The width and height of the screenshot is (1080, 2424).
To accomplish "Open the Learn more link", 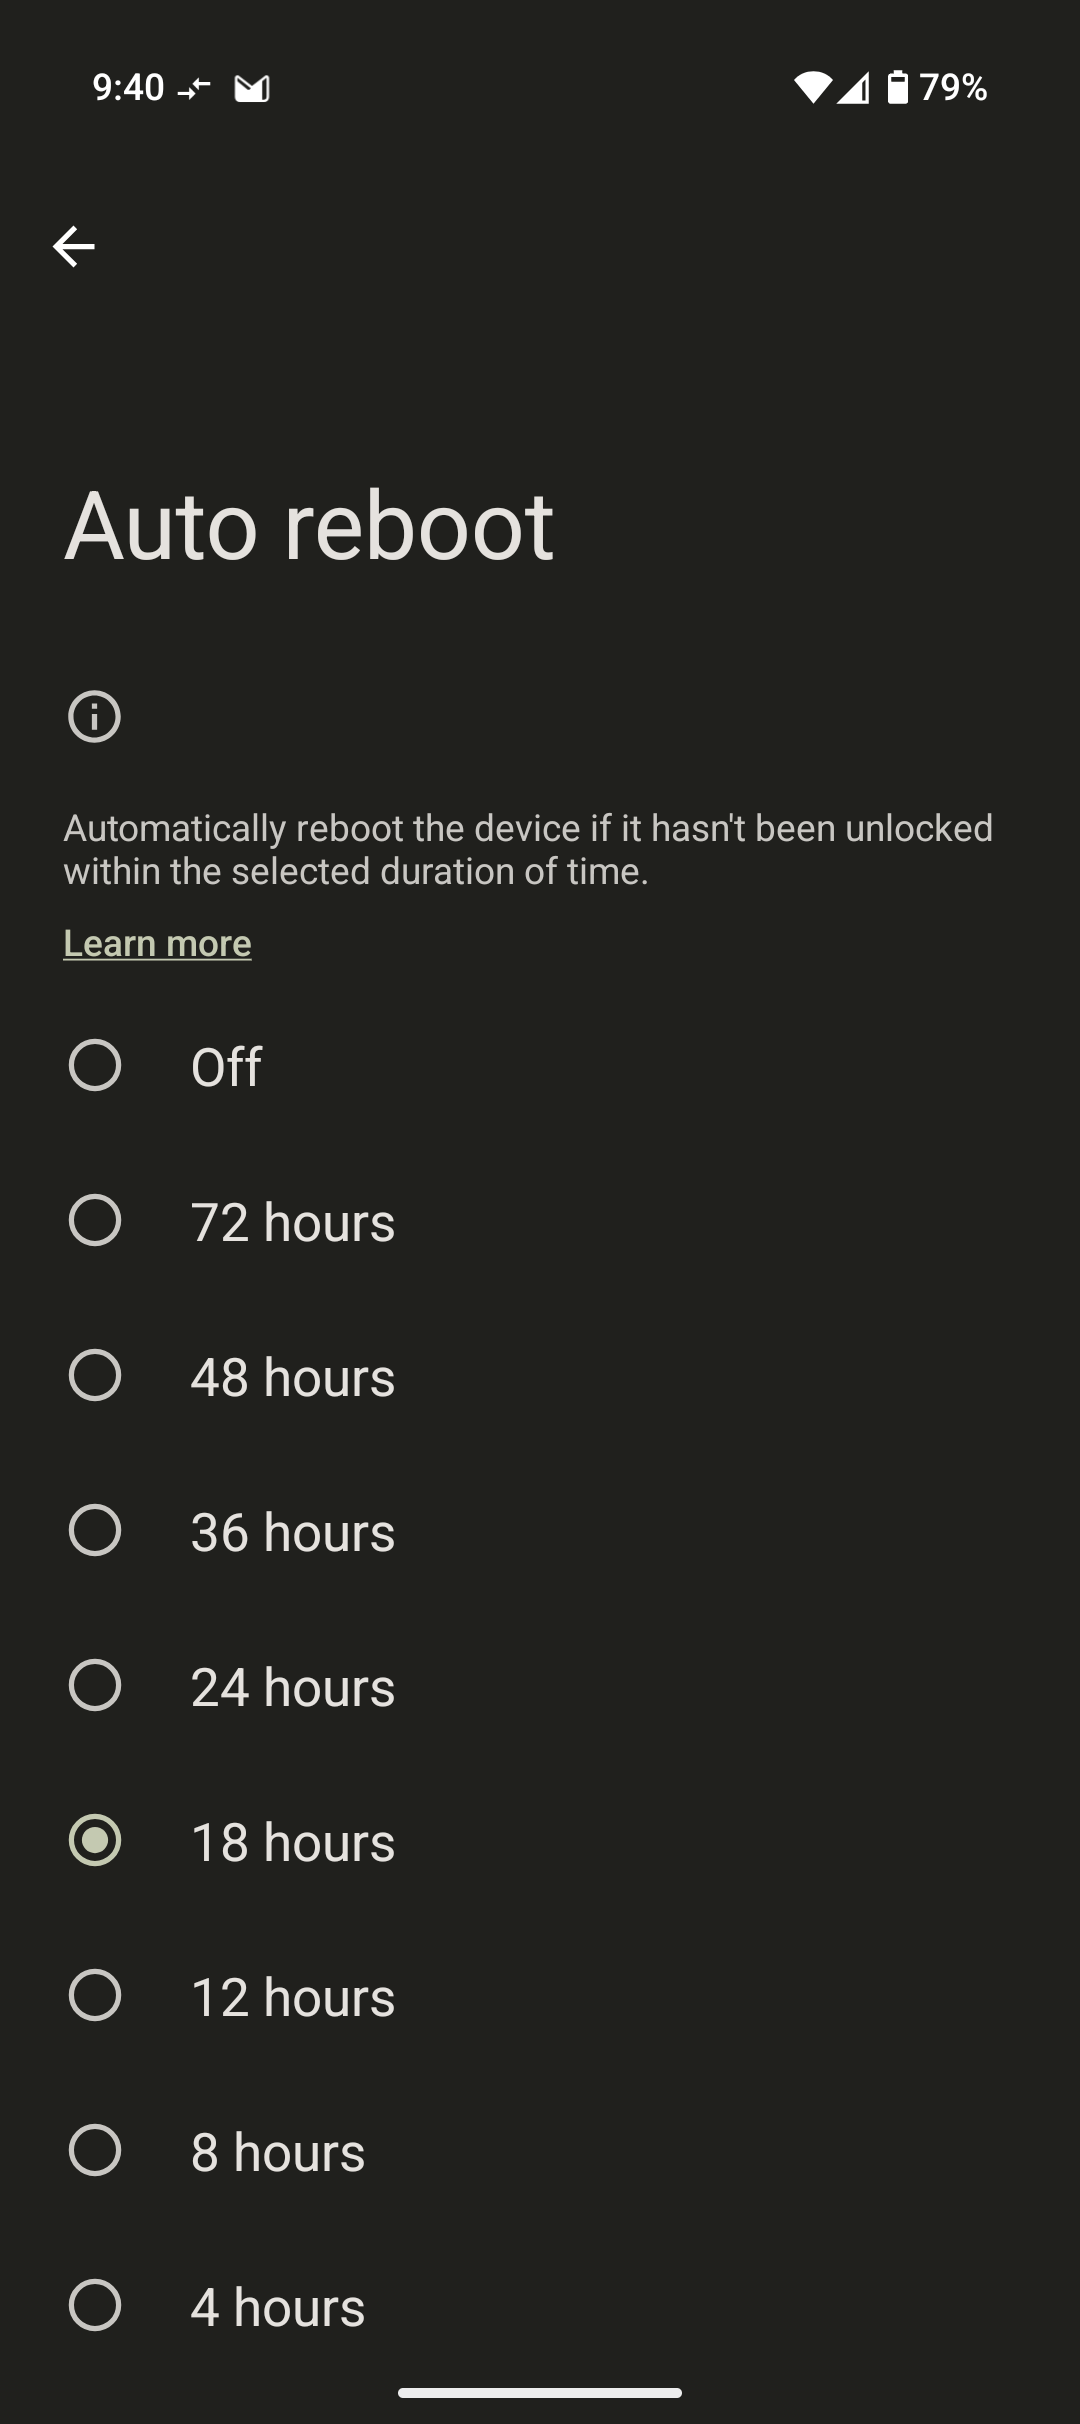I will (157, 943).
